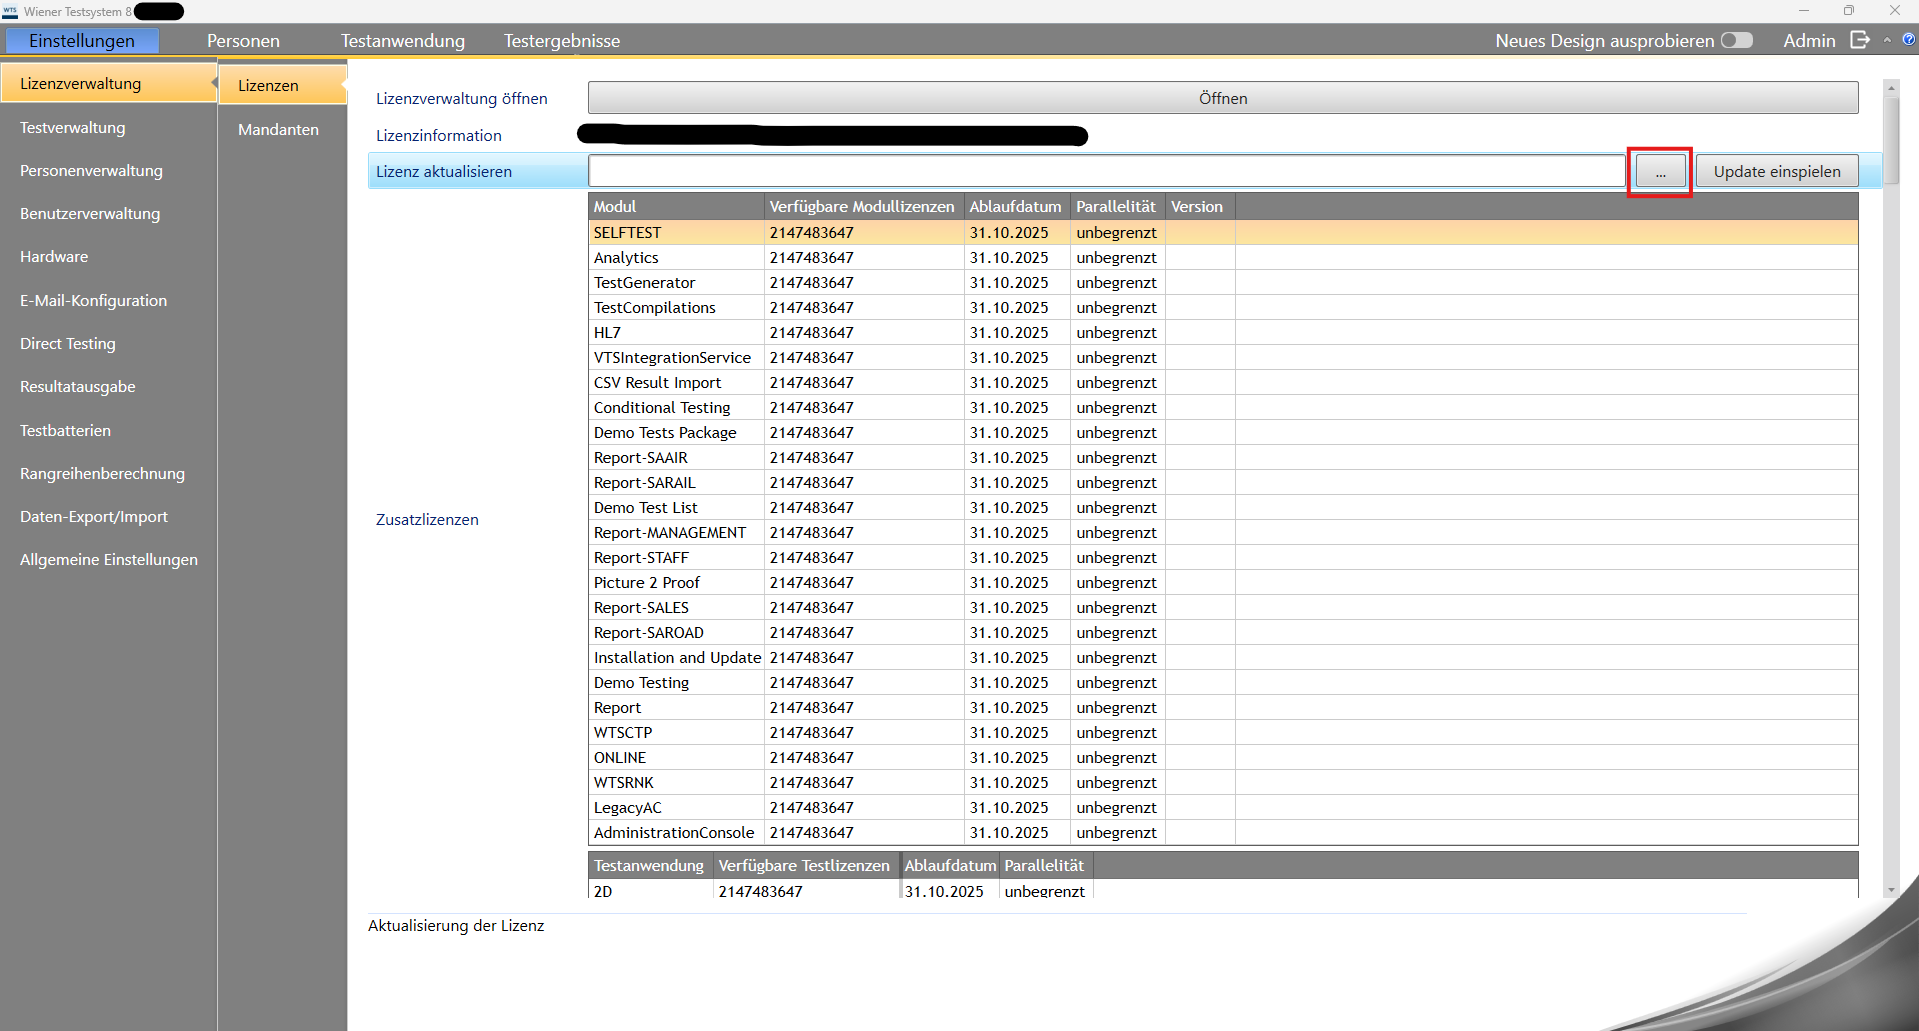
Task: Click the Öffnen button for Lizenzverwaltung
Action: [1222, 98]
